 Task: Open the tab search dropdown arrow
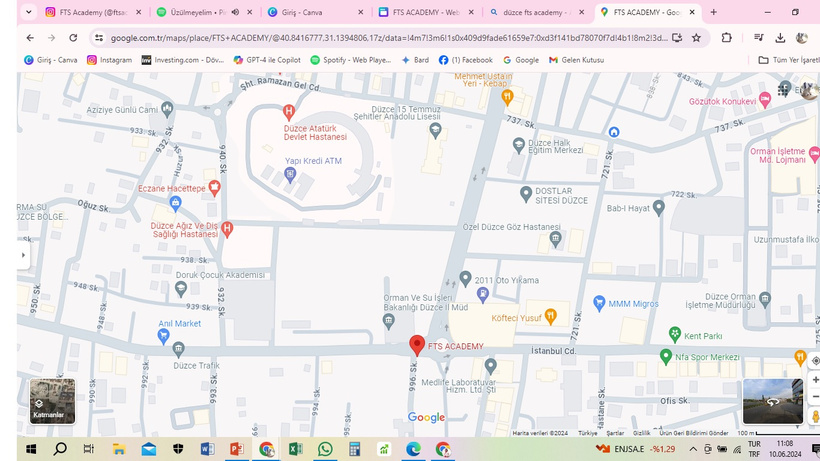(27, 12)
